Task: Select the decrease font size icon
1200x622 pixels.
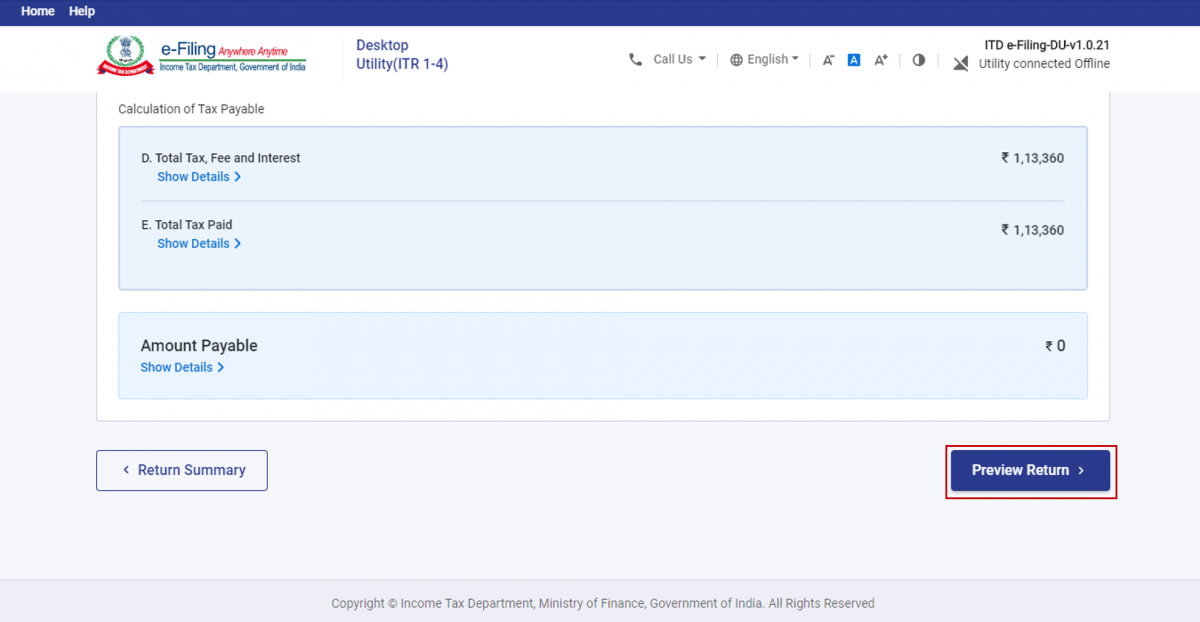Action: click(827, 59)
